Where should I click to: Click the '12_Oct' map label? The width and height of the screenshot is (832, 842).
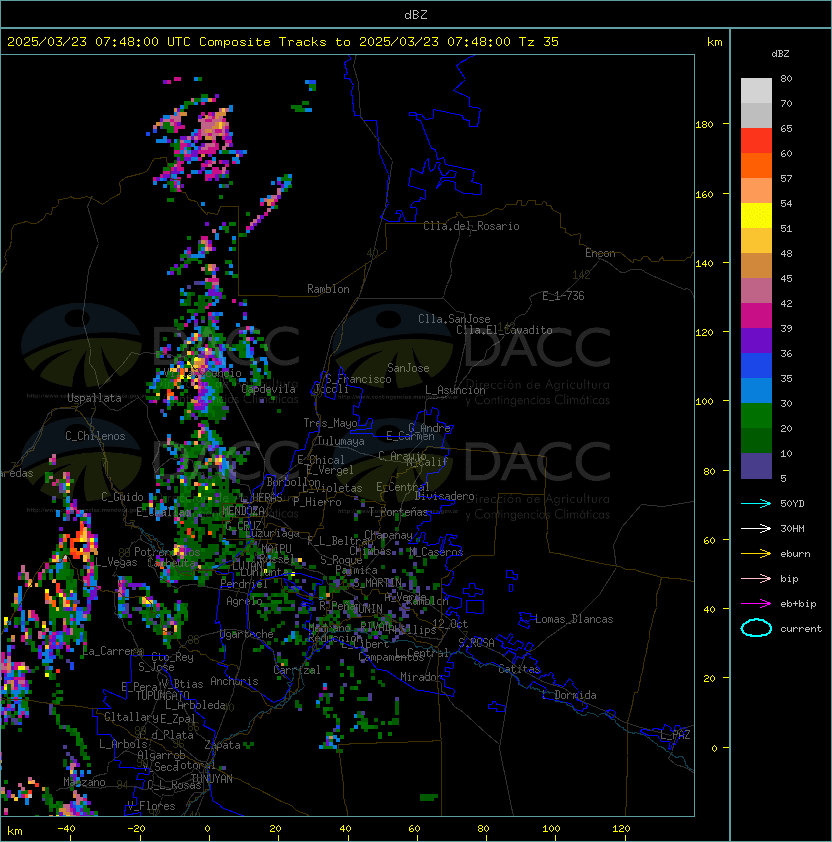click(x=450, y=624)
